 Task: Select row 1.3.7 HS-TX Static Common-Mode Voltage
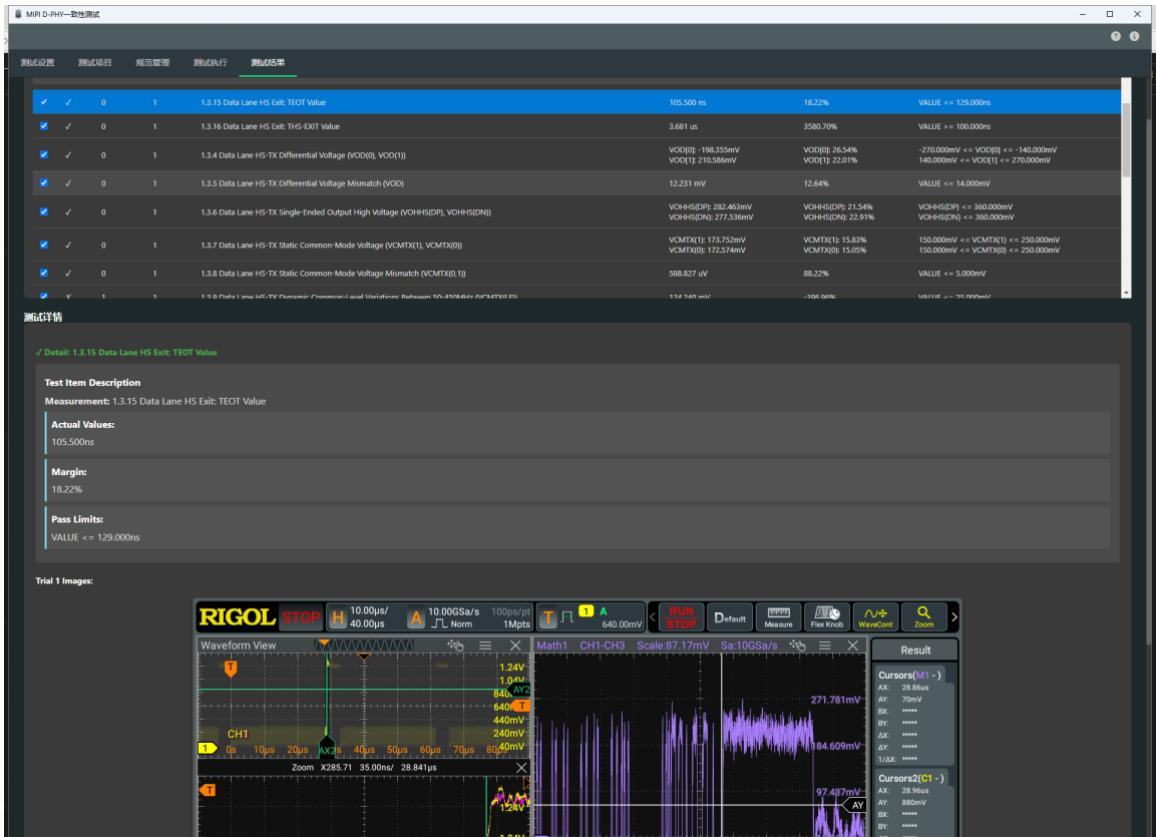(577, 244)
